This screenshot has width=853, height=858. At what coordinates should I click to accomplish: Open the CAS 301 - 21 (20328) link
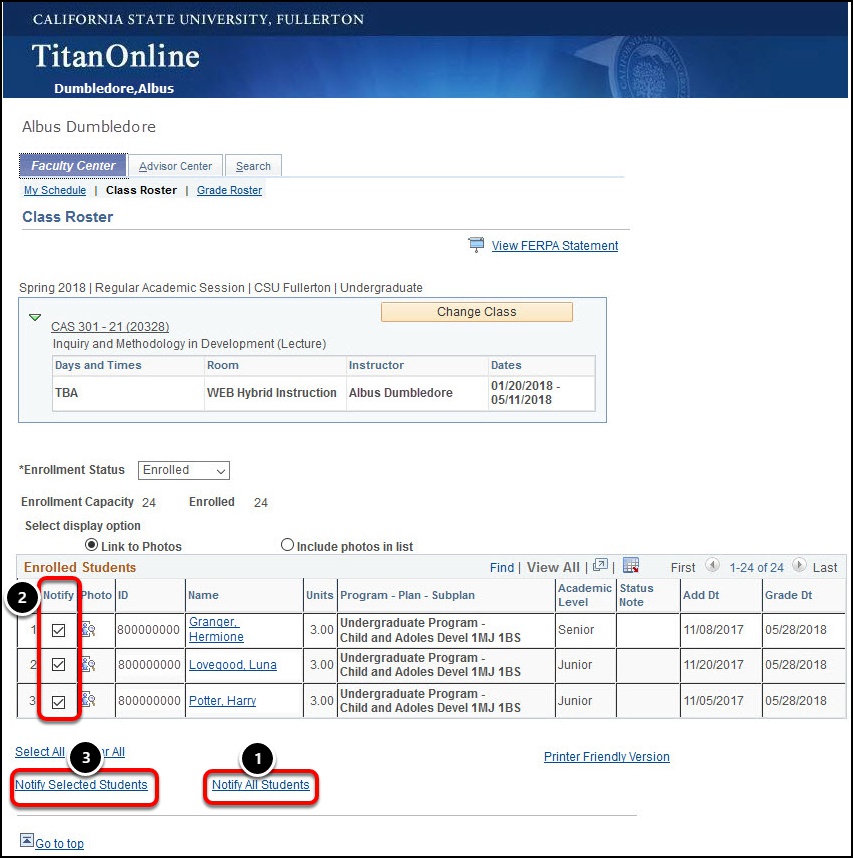tap(110, 327)
